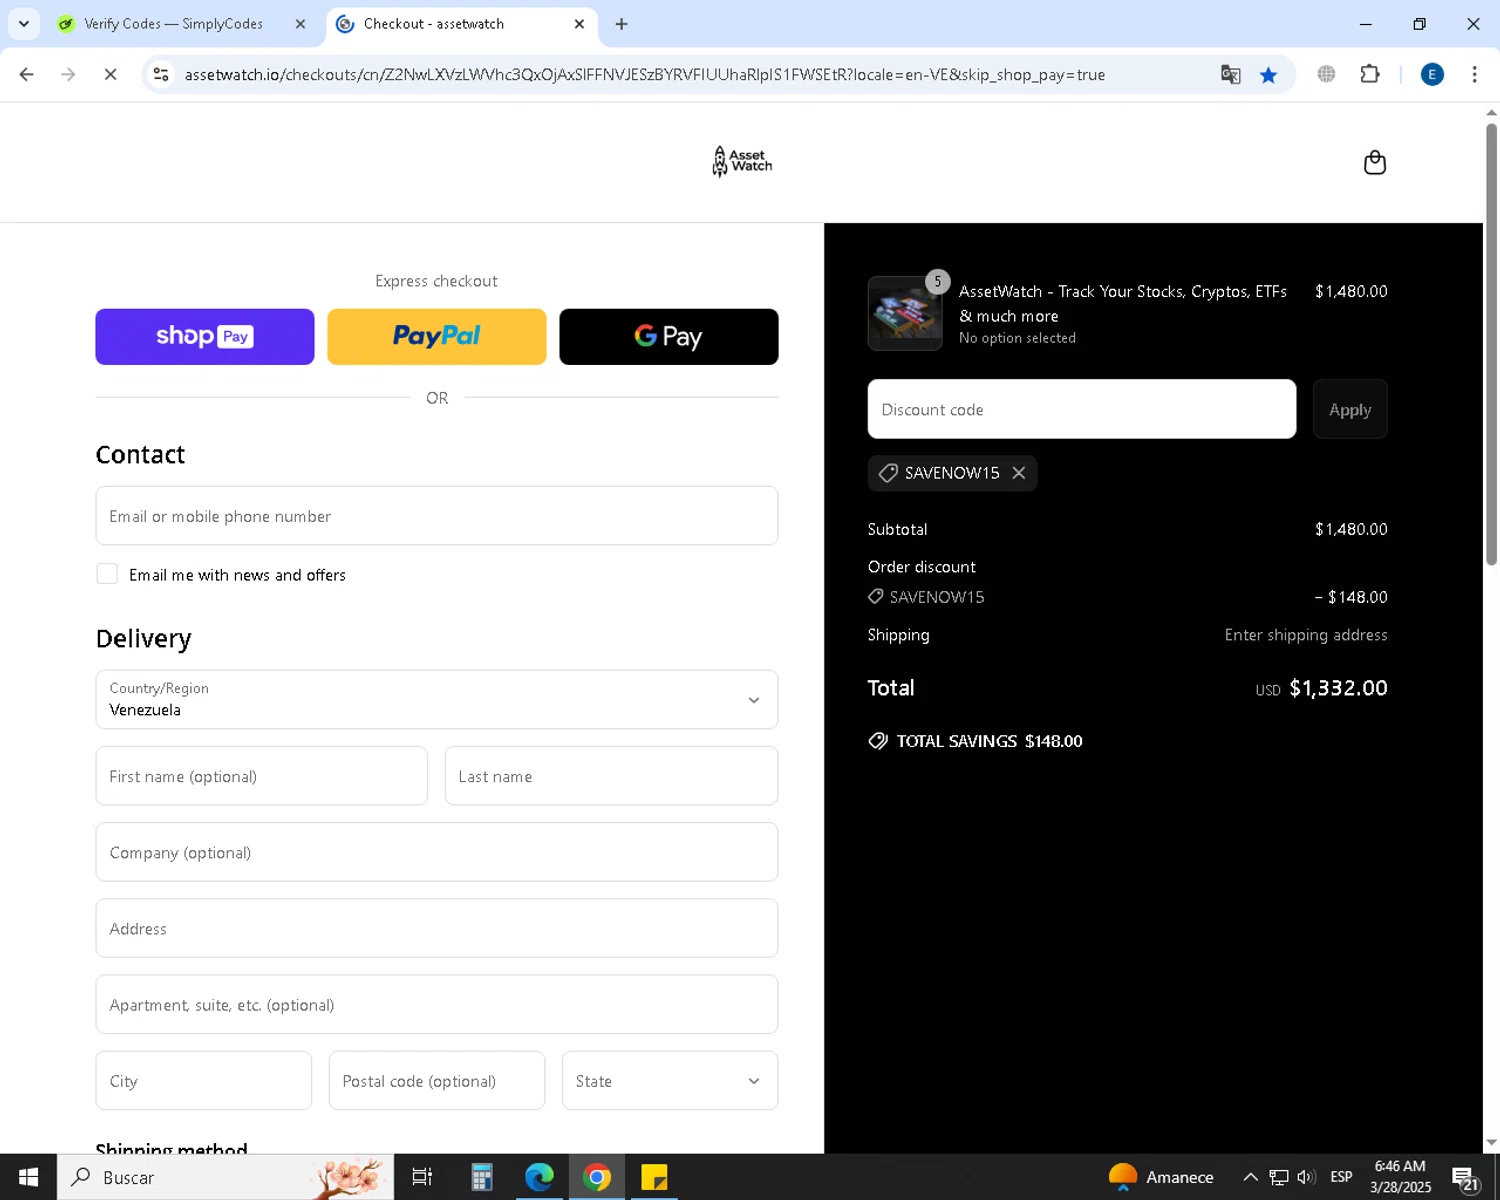Open the Windows Start menu
The image size is (1500, 1200).
click(28, 1177)
